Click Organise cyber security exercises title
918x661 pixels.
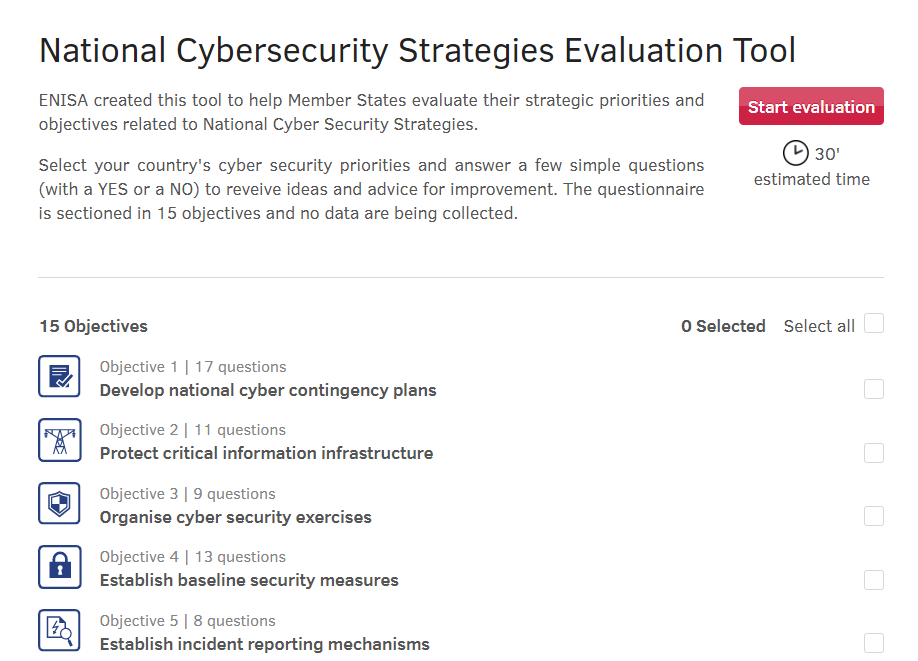click(235, 518)
